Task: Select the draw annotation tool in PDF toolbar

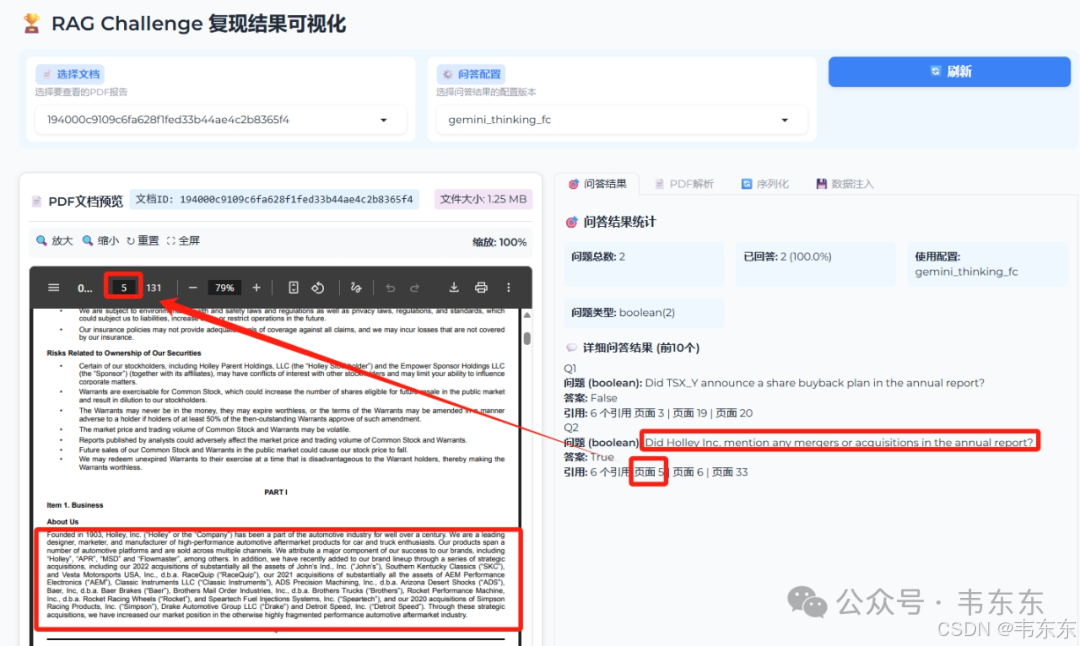Action: (x=356, y=288)
